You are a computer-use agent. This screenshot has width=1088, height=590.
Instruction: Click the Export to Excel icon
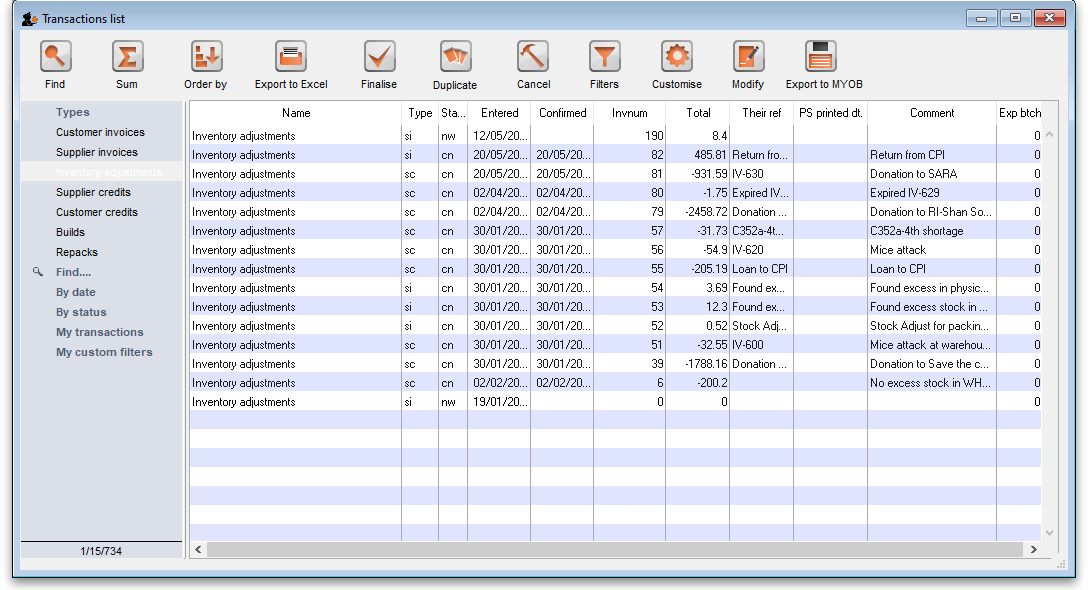point(291,57)
